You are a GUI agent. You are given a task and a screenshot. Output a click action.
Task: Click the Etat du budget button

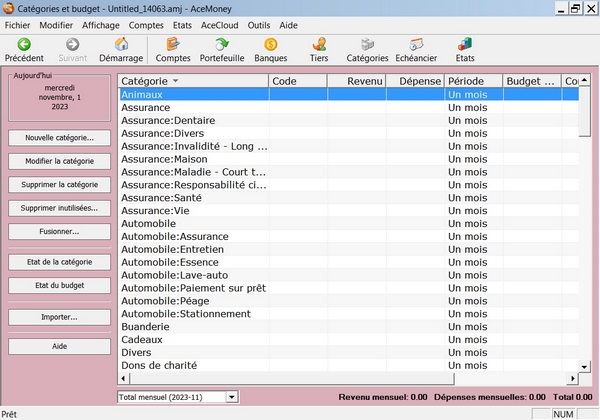click(x=59, y=285)
